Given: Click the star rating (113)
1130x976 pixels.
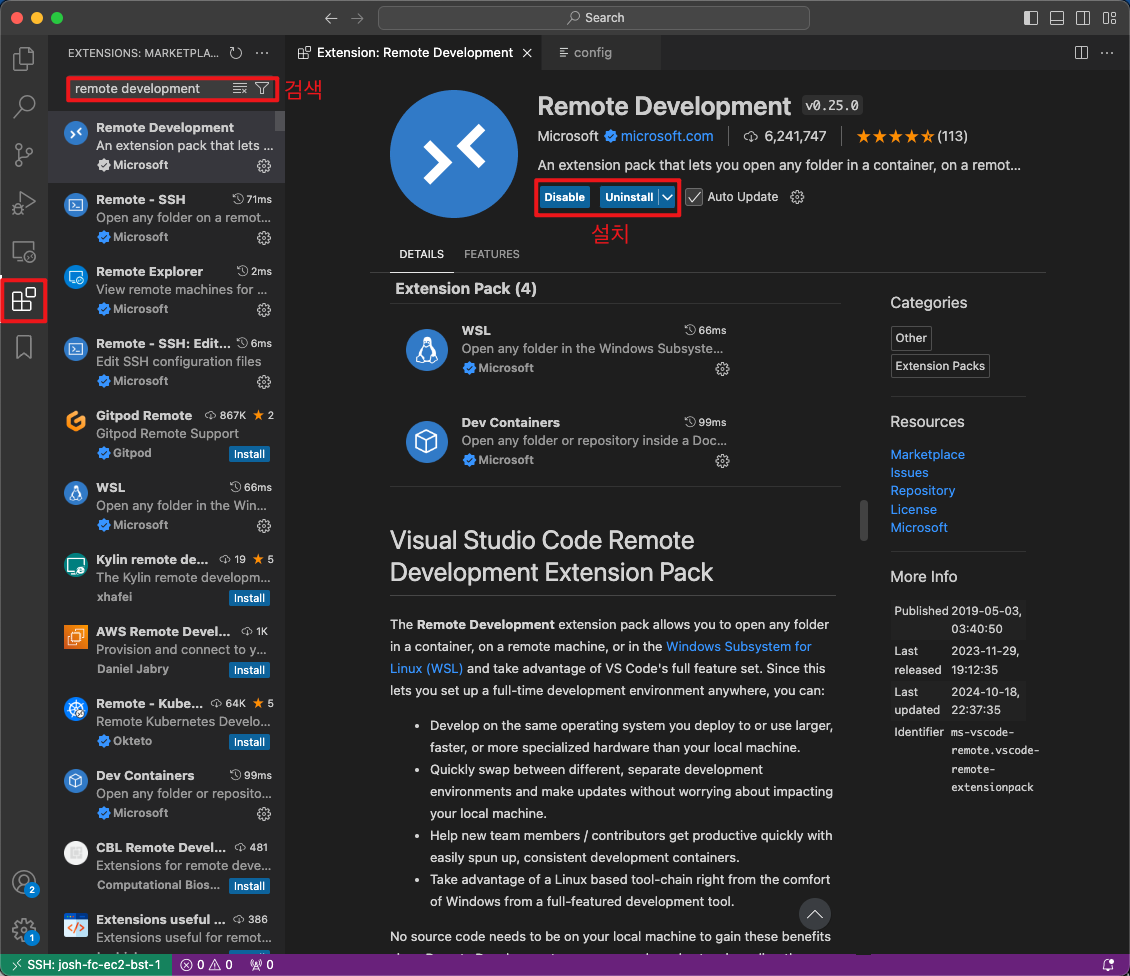Looking at the screenshot, I should click(911, 136).
